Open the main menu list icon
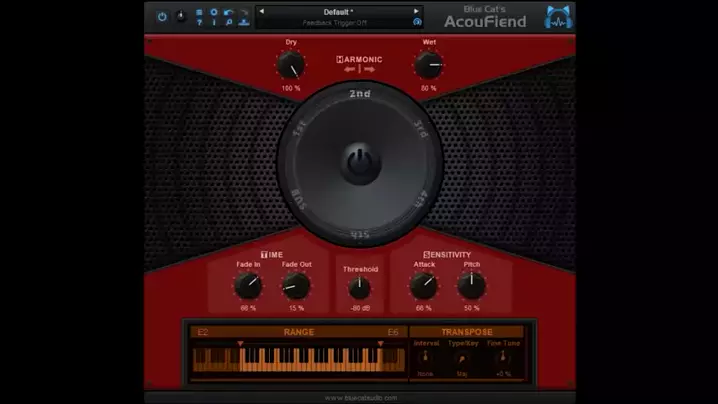This screenshot has width=718, height=404. pos(198,13)
